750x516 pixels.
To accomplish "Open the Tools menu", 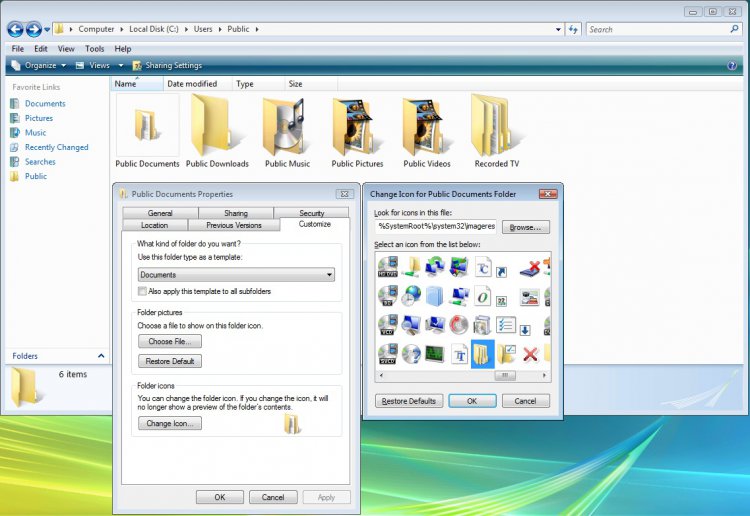I will coord(94,49).
